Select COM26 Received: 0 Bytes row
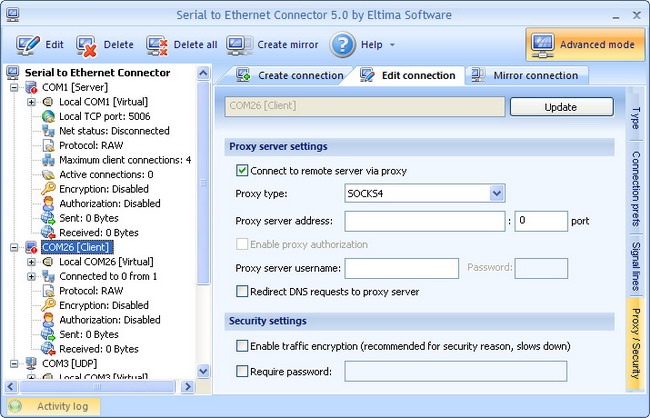Viewport: 650px width, 418px height. click(x=99, y=349)
